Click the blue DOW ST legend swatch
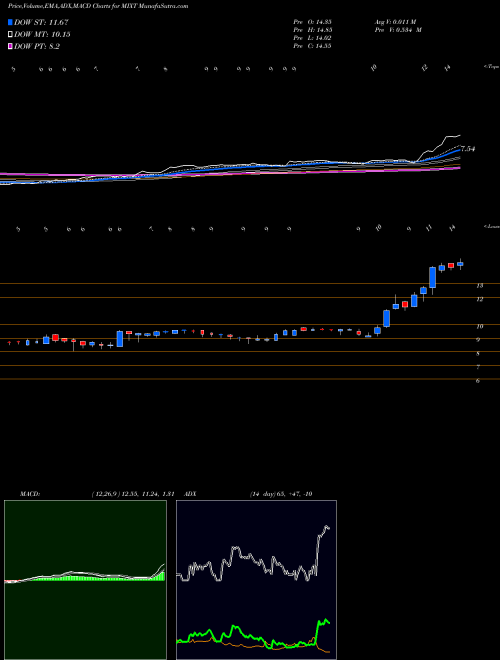Image resolution: width=500 pixels, height=660 pixels. (x=11, y=22)
